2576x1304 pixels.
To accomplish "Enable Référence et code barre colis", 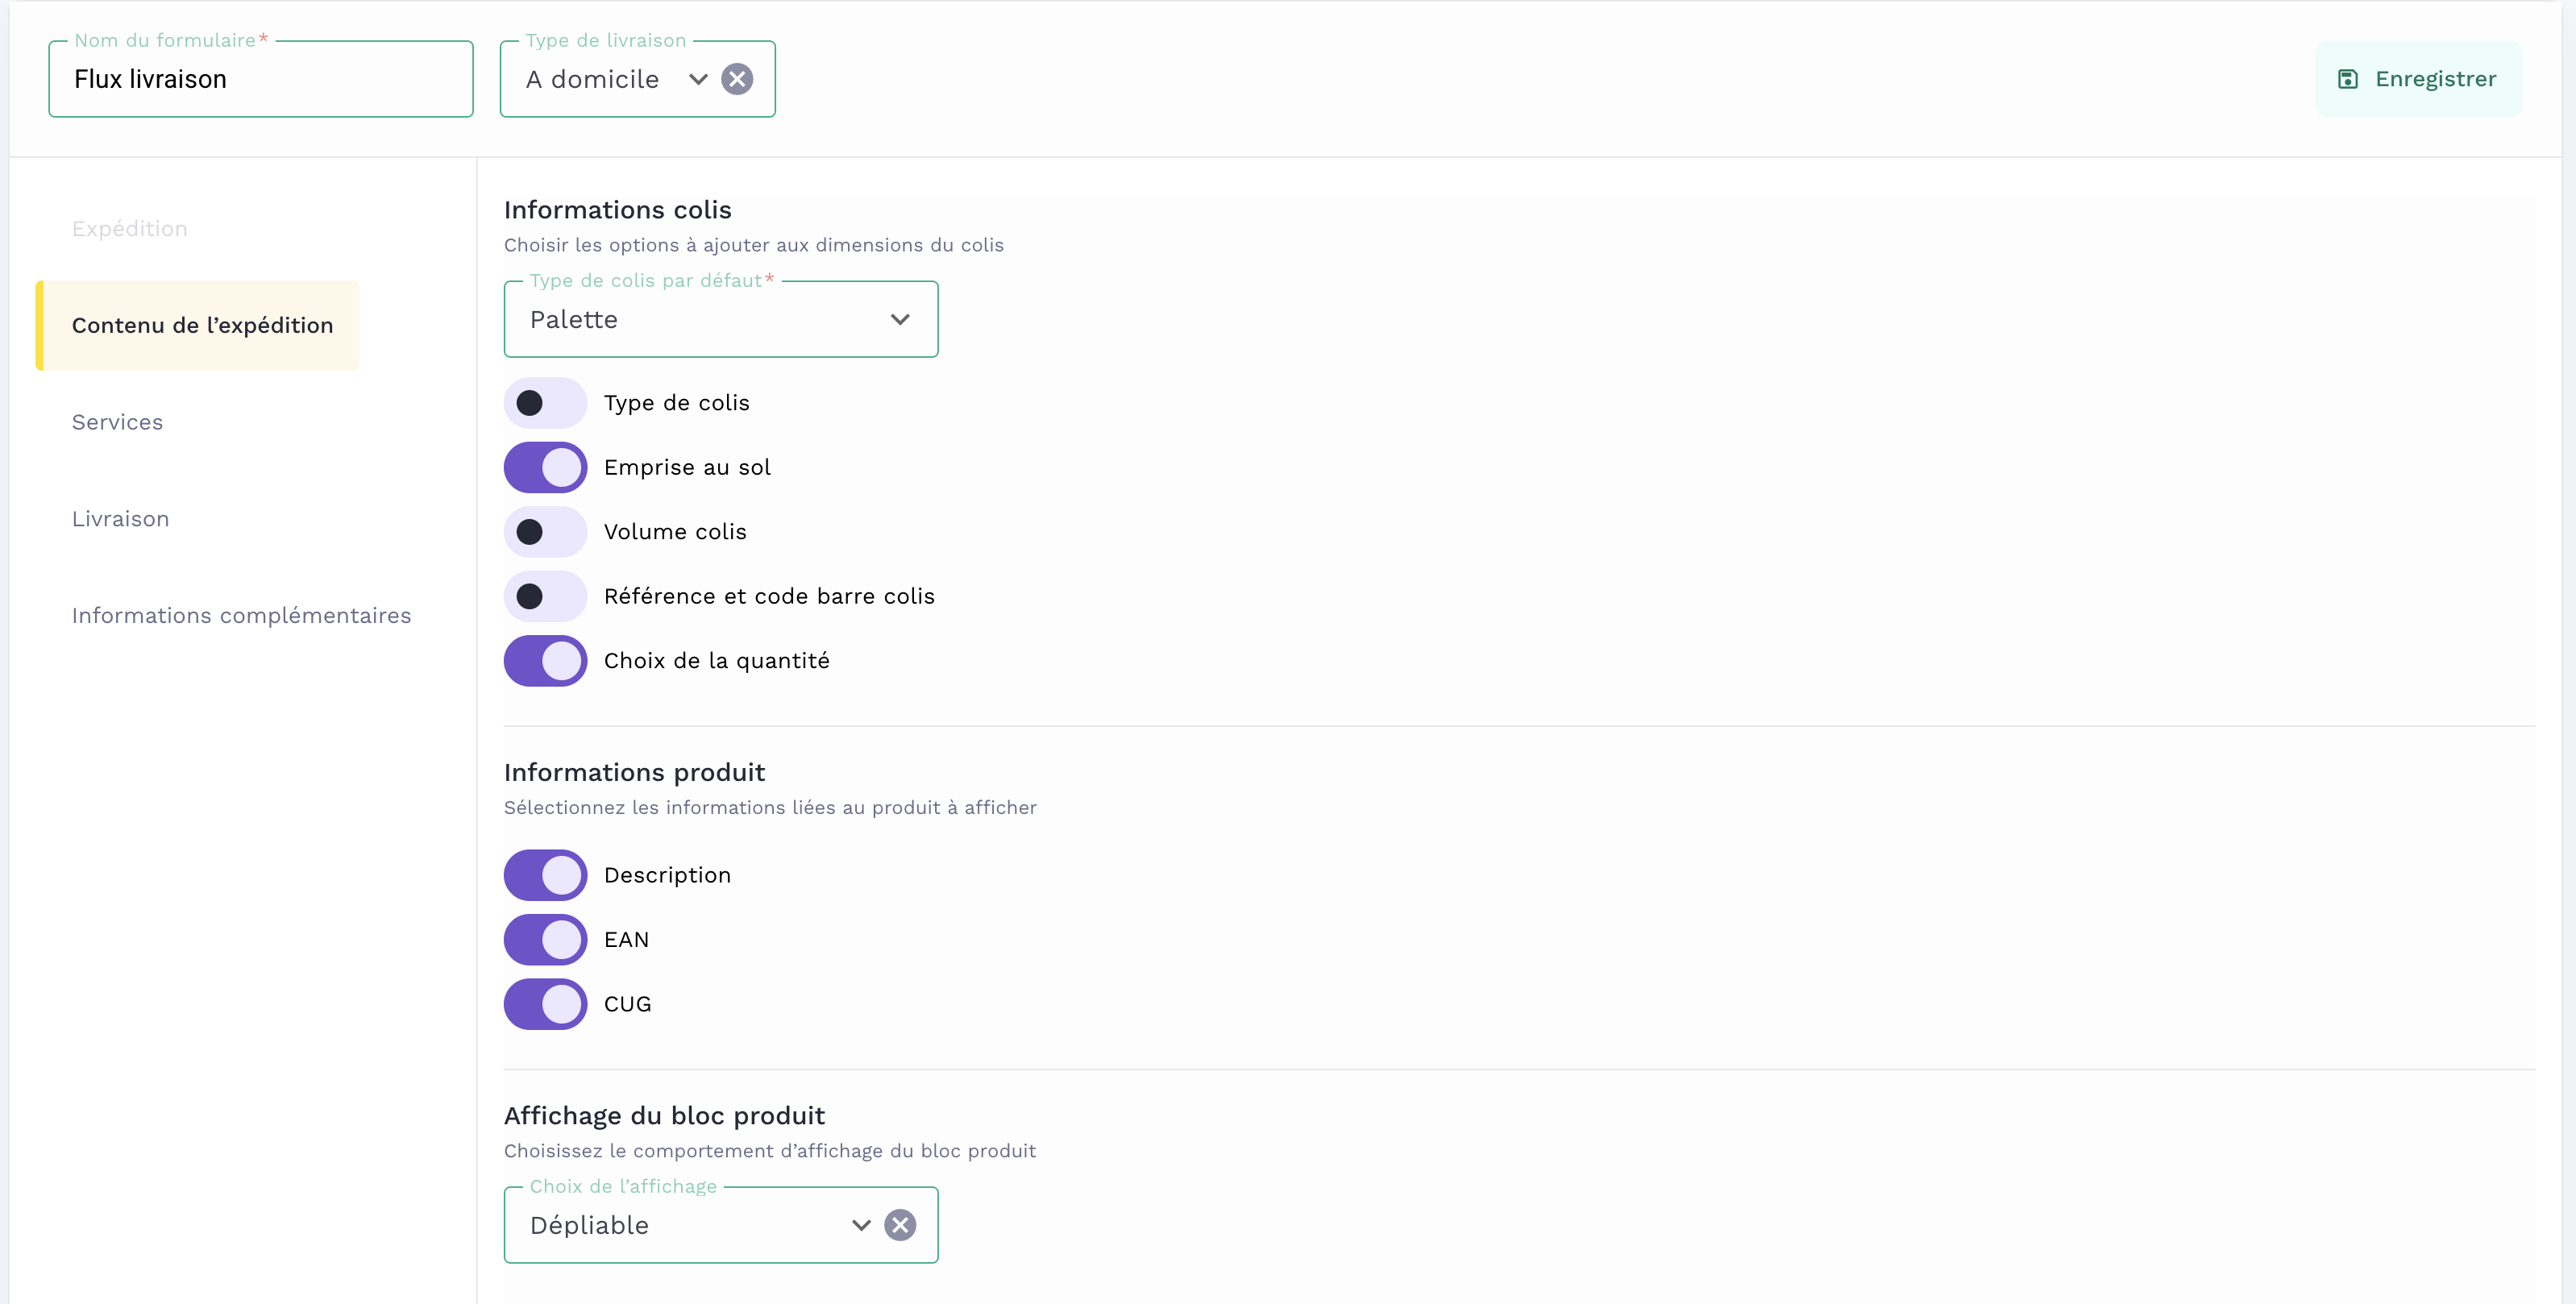I will tap(545, 596).
